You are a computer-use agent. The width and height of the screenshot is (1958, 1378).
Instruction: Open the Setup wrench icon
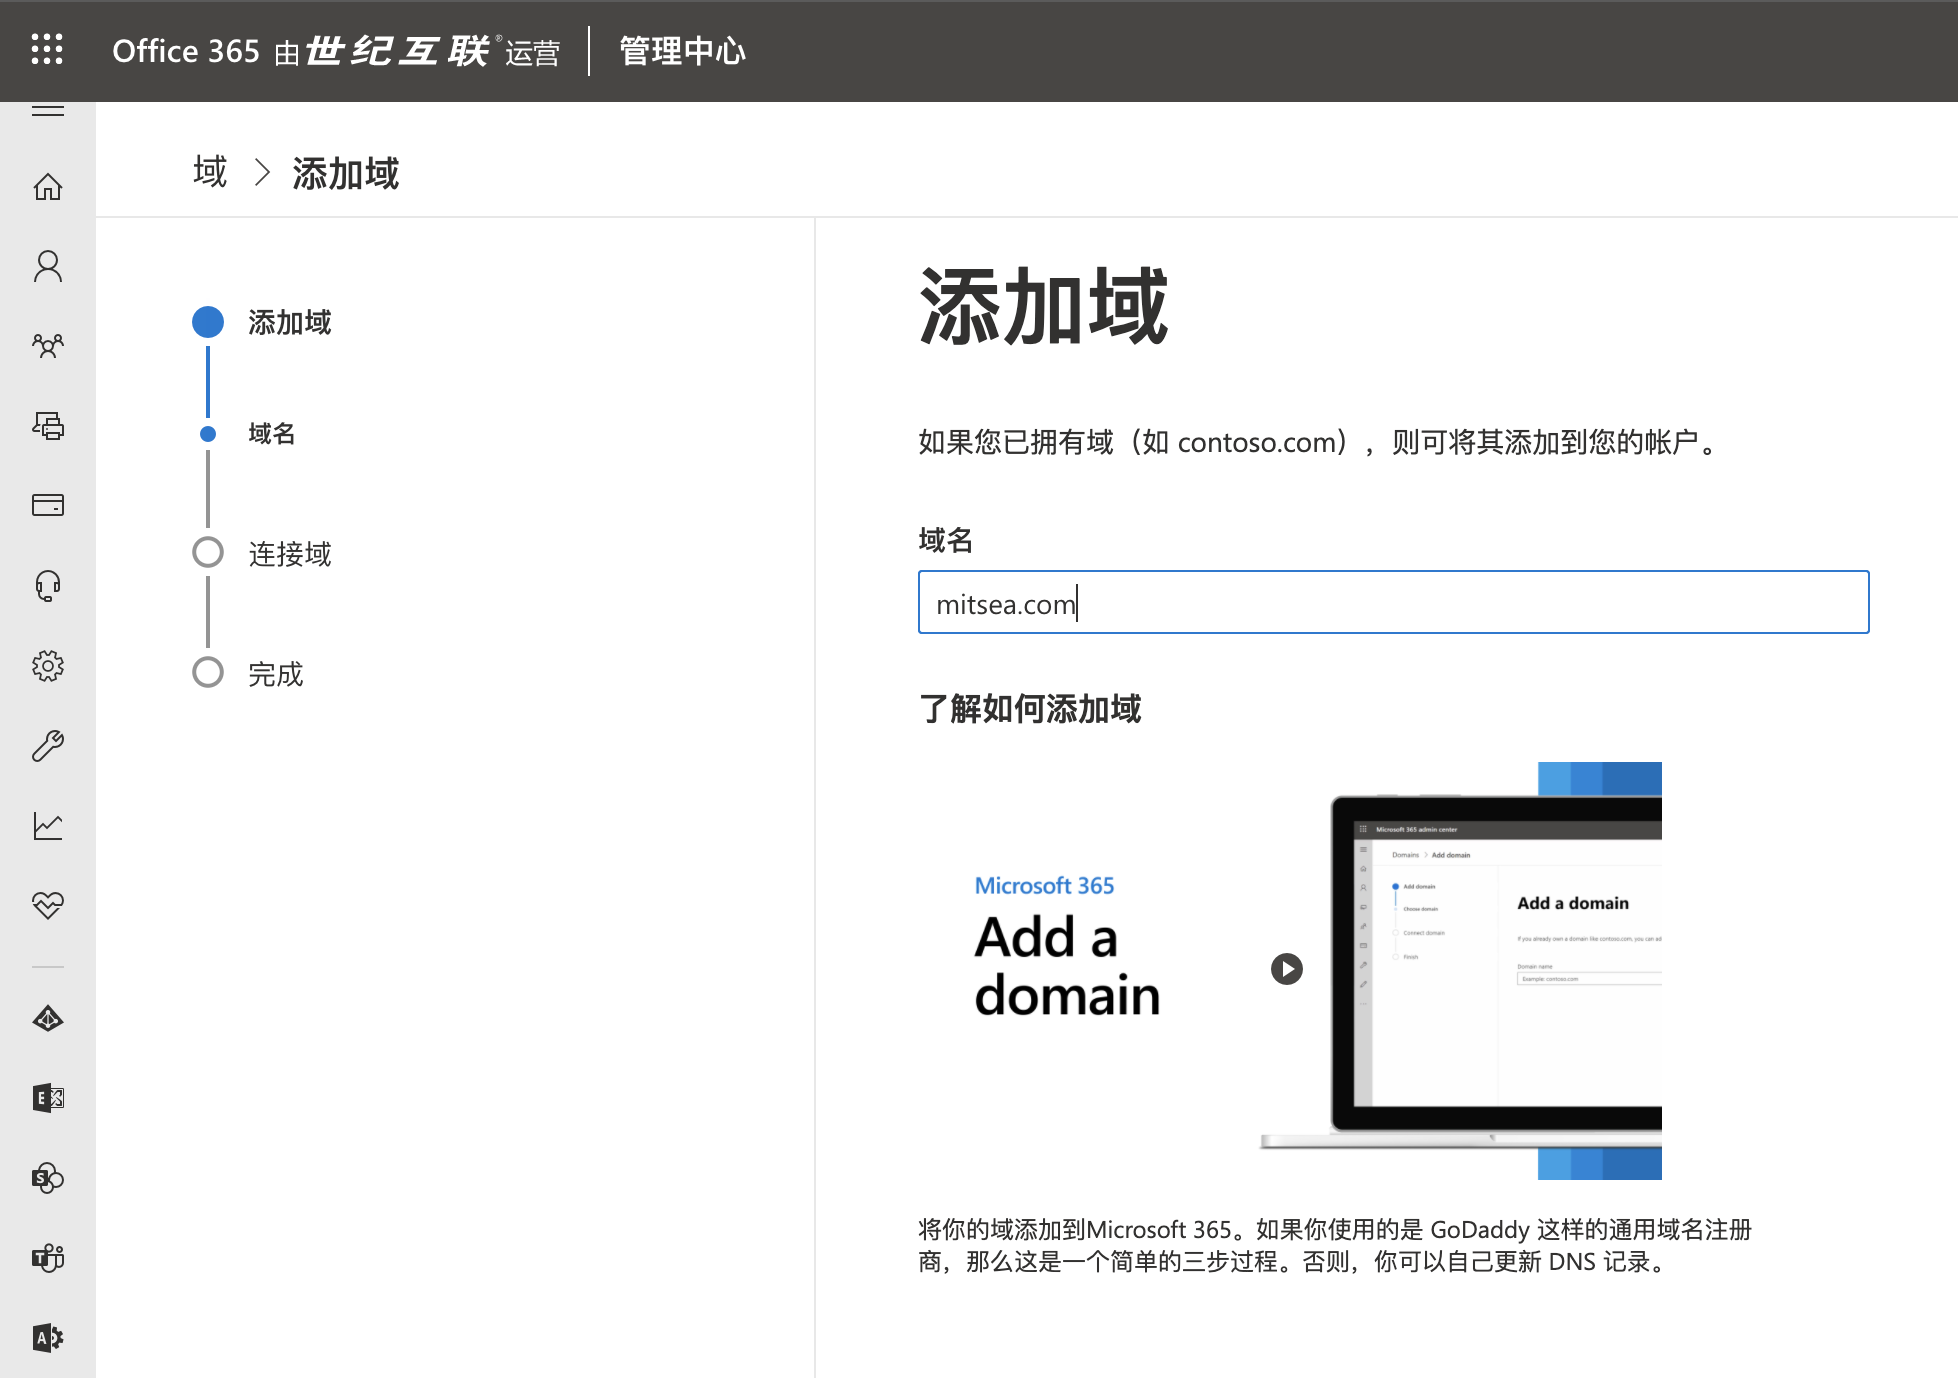click(47, 745)
